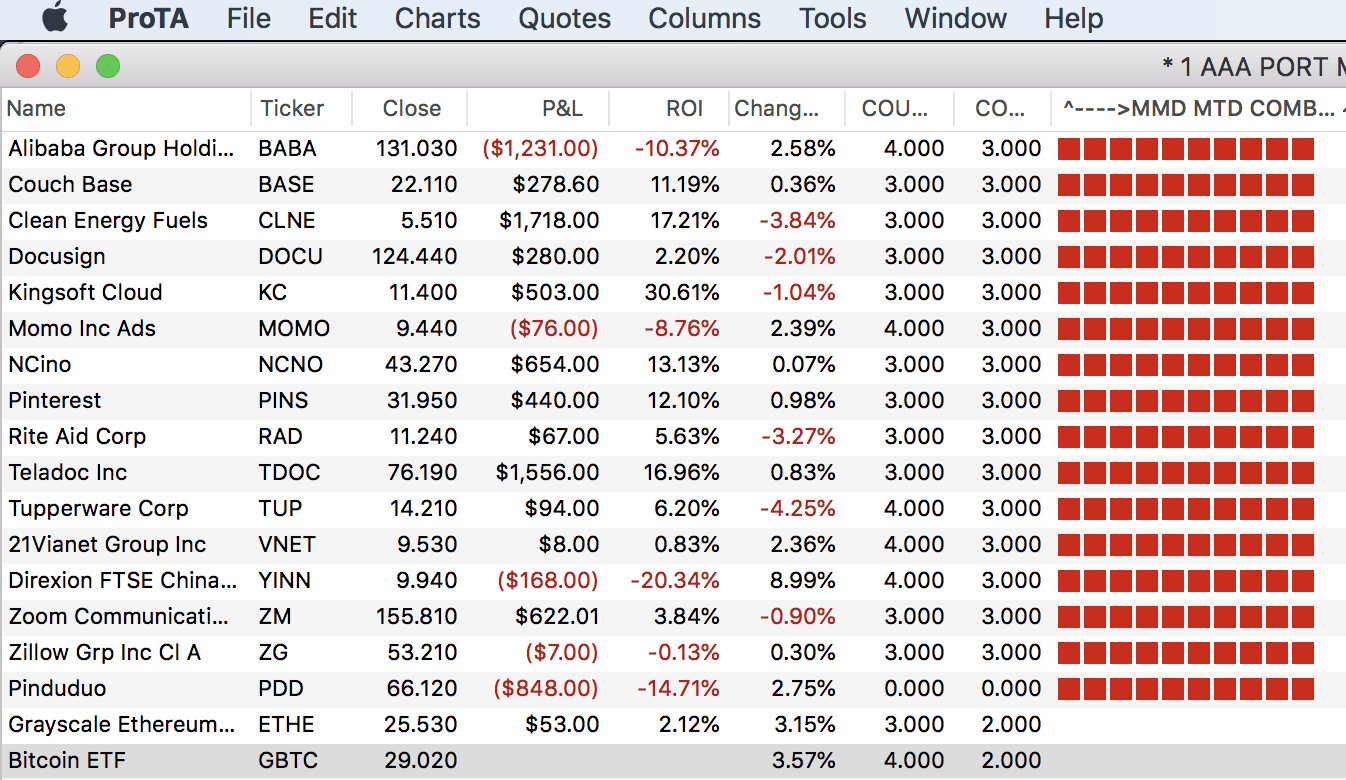1346x780 pixels.
Task: Click the yellow minimize window button
Action: 68,67
